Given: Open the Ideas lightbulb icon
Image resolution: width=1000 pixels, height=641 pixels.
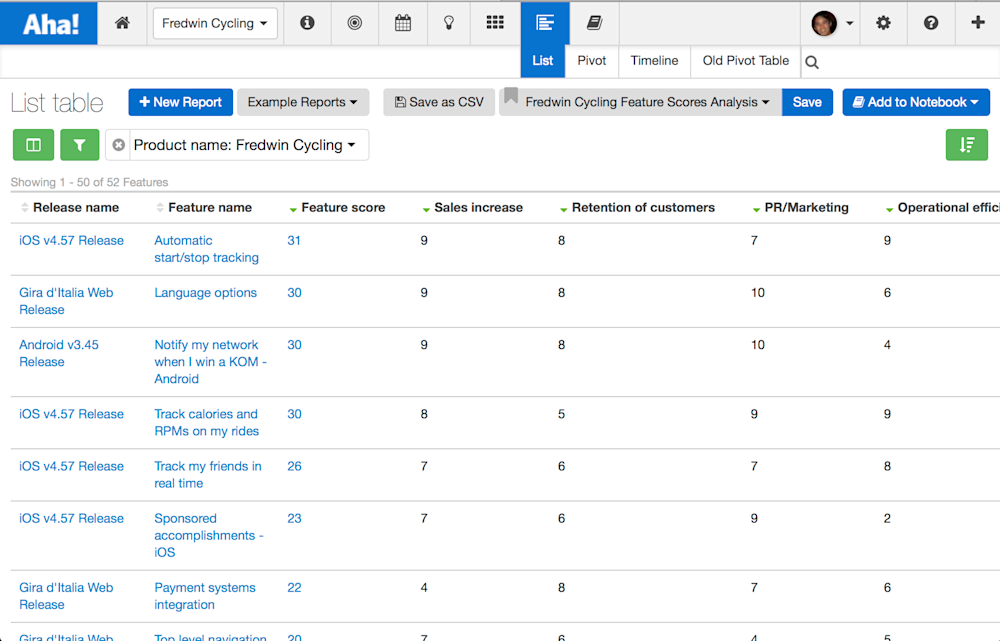Looking at the screenshot, I should click(448, 22).
